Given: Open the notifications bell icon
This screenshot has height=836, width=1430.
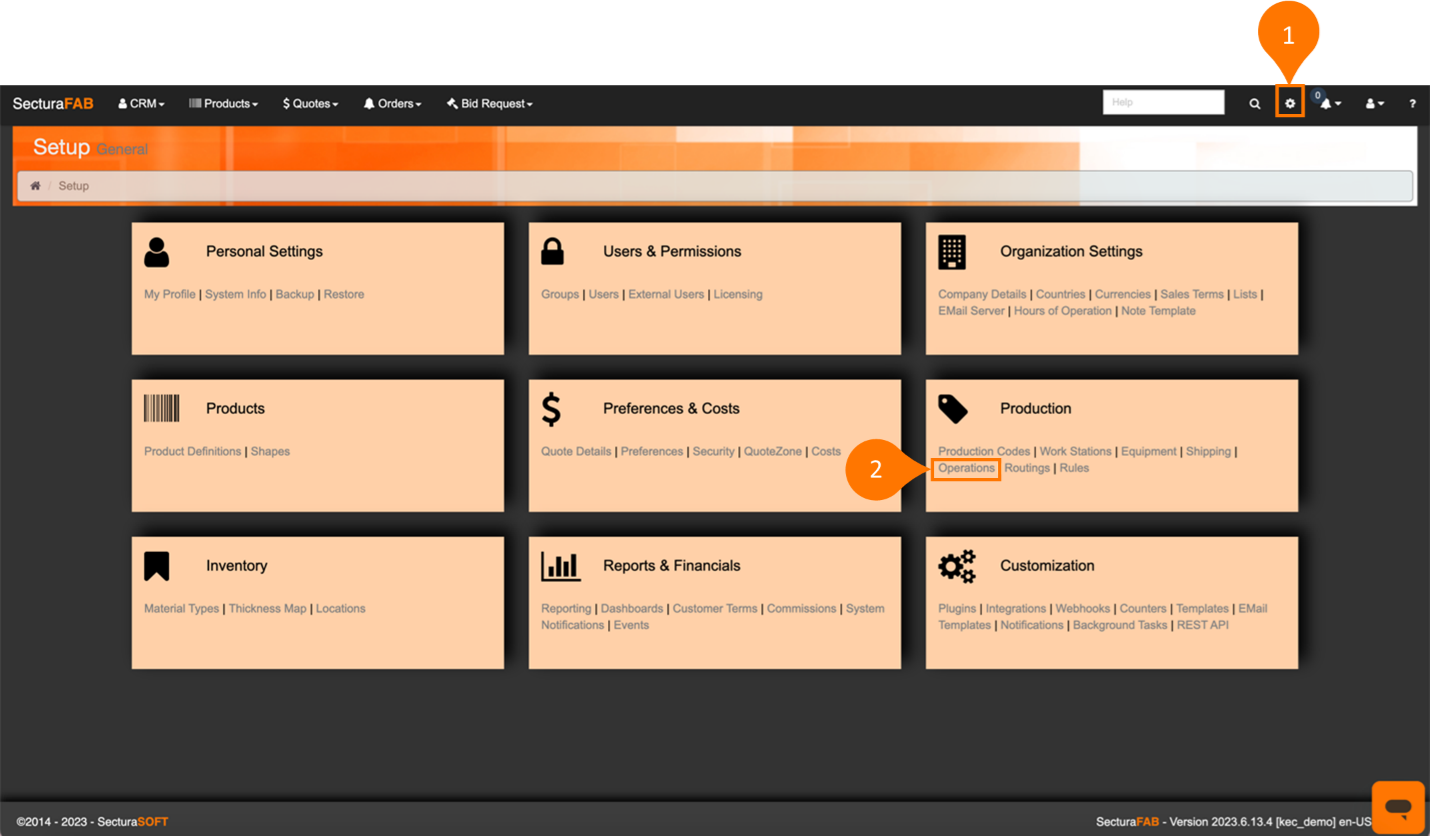Looking at the screenshot, I should point(1327,103).
